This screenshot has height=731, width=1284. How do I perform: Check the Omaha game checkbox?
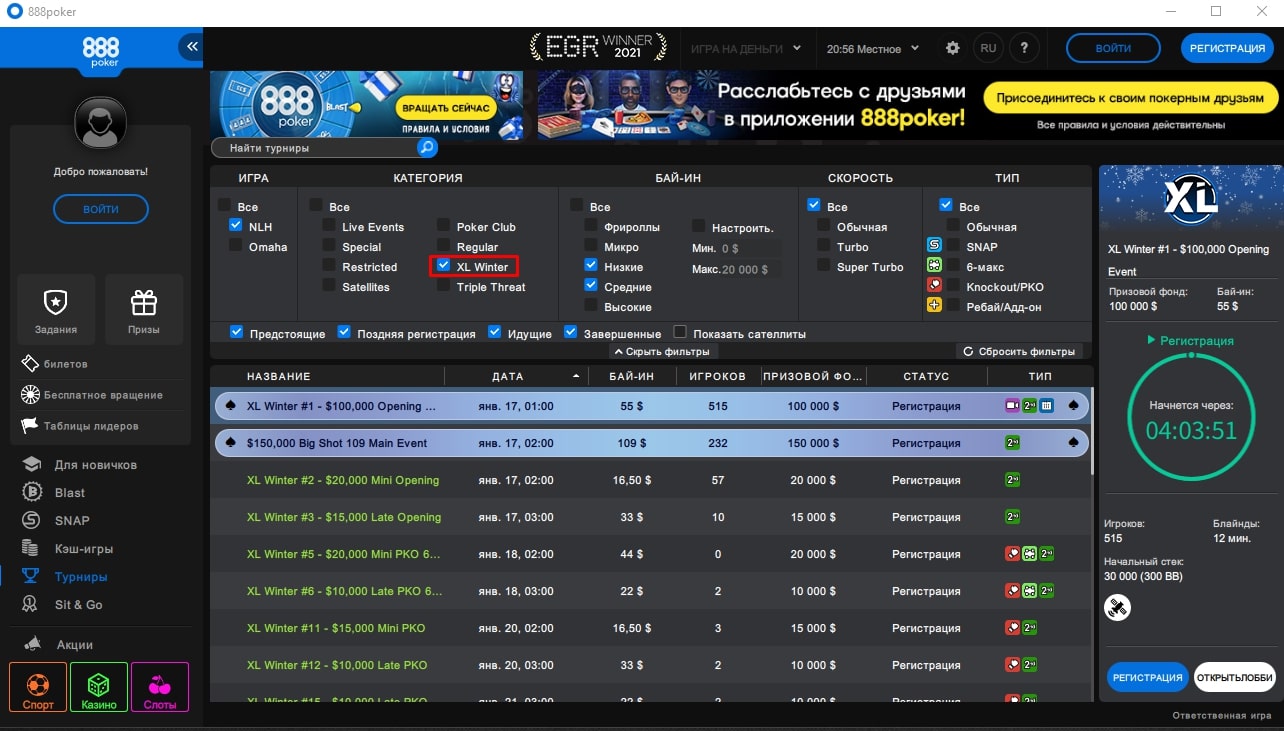(236, 246)
